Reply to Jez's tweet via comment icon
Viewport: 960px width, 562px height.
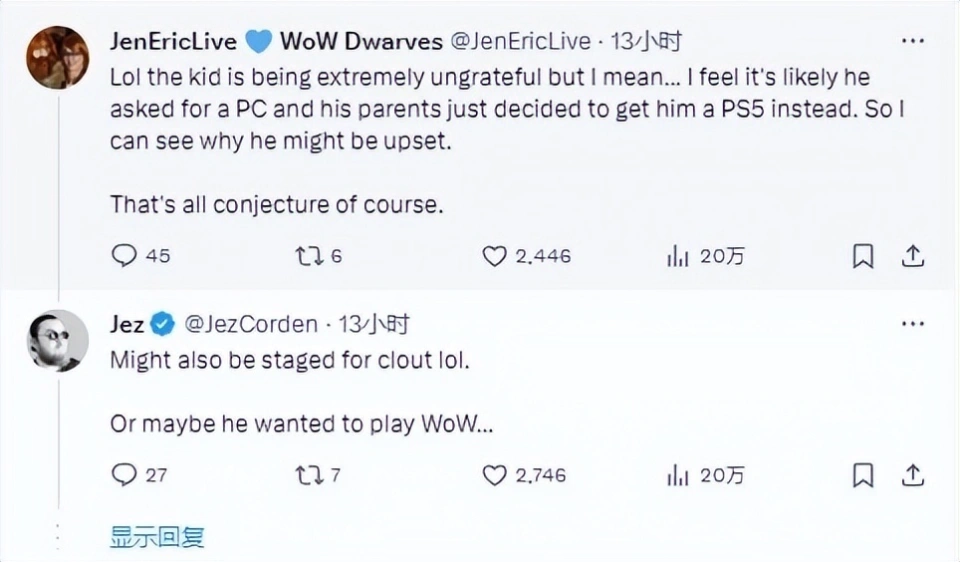123,475
